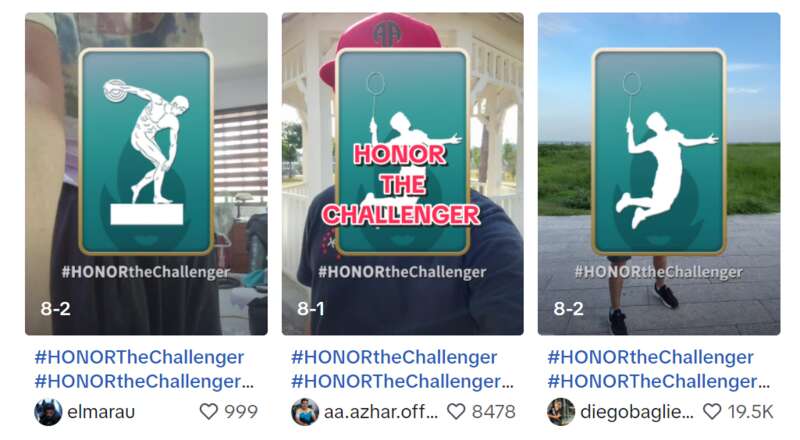Tap the heart icon beside 8478 likes
Viewport: 800px width, 440px height.
[x=456, y=411]
